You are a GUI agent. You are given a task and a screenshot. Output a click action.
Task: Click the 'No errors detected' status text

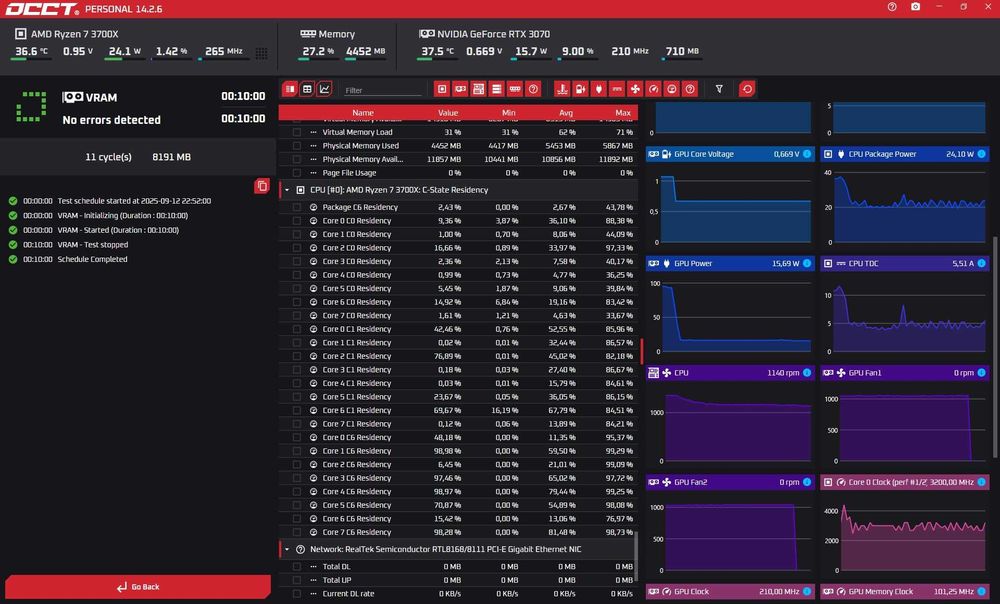click(112, 120)
